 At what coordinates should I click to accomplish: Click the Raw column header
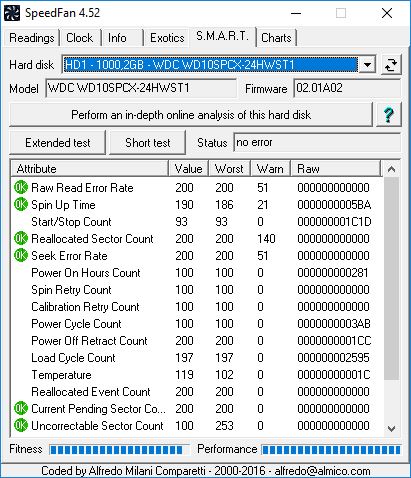pos(335,169)
